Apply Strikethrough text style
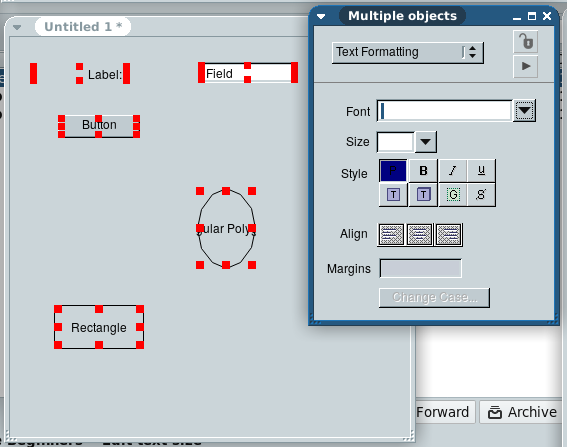The image size is (567, 447). [x=481, y=195]
